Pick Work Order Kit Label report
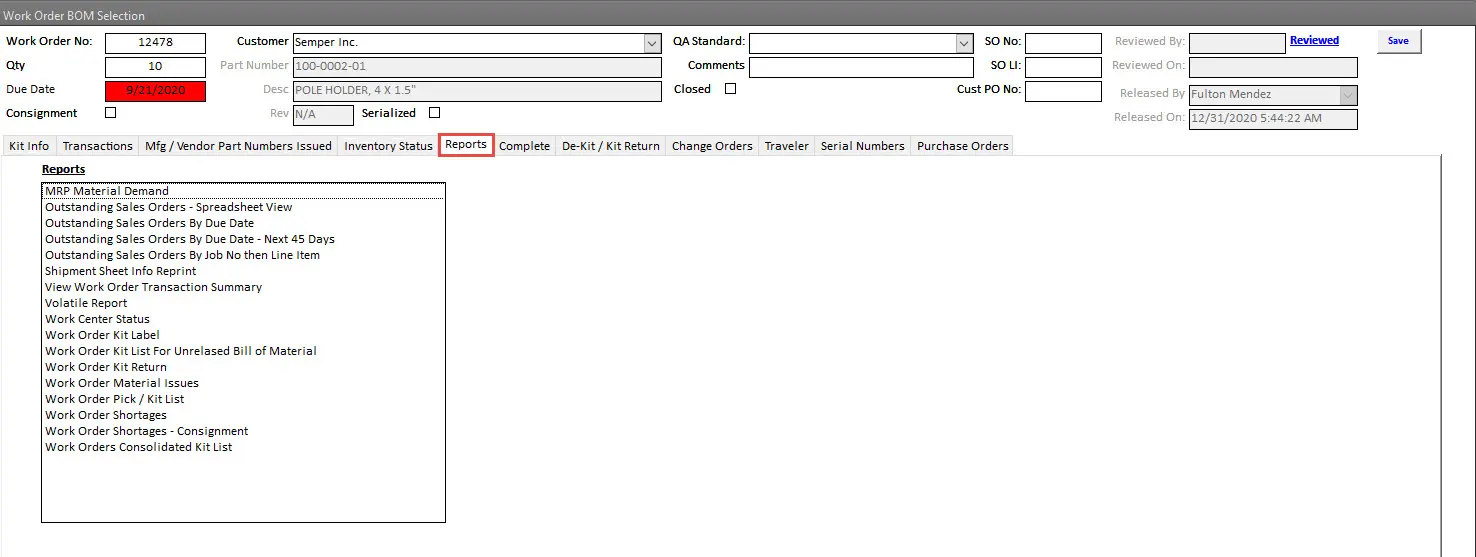Viewport: 1476px width, 557px height. click(x=102, y=335)
